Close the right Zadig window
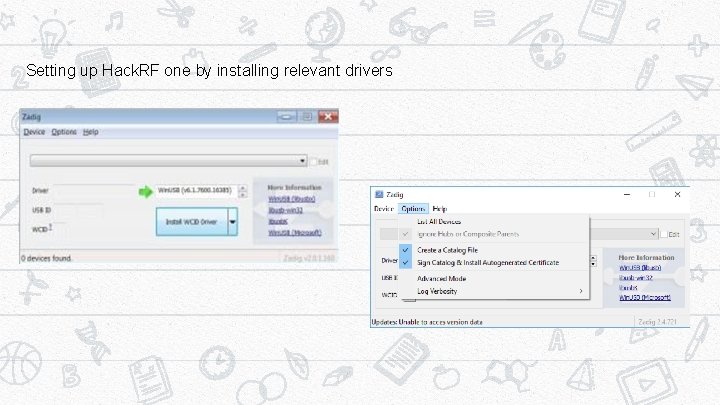Screen dimensions: 720x405 677,195
